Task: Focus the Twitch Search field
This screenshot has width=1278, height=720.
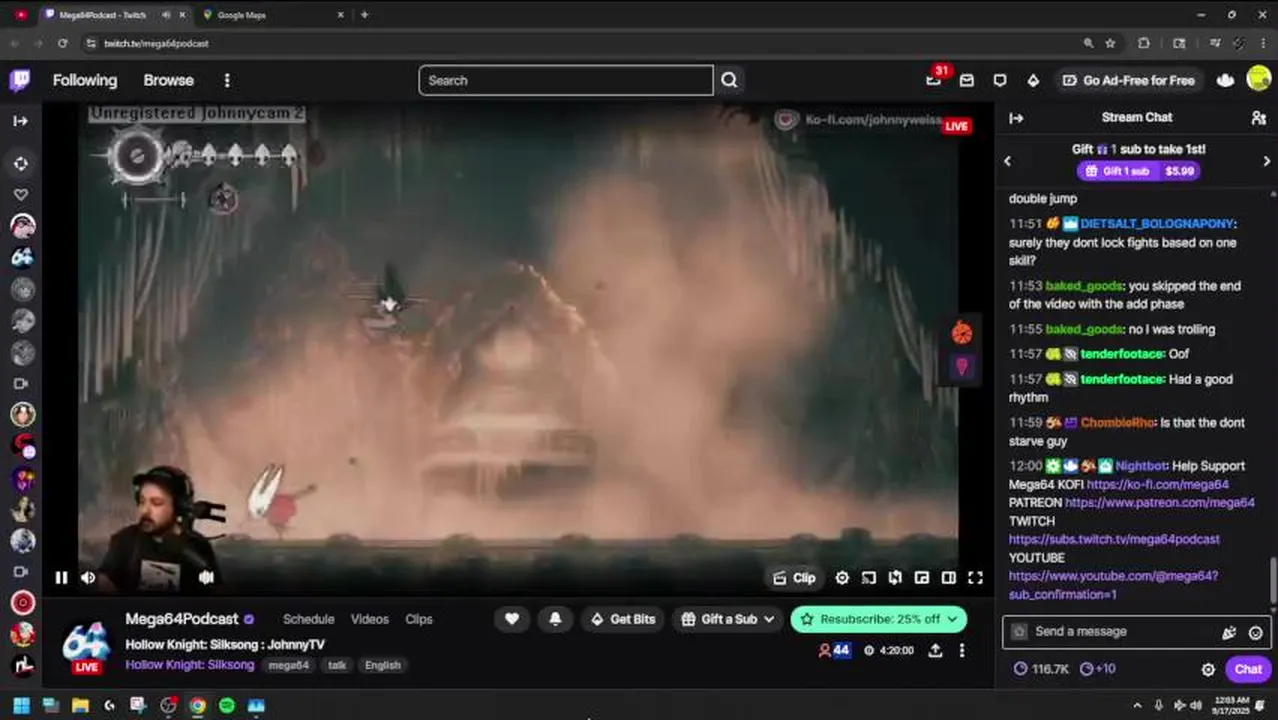Action: click(x=566, y=80)
